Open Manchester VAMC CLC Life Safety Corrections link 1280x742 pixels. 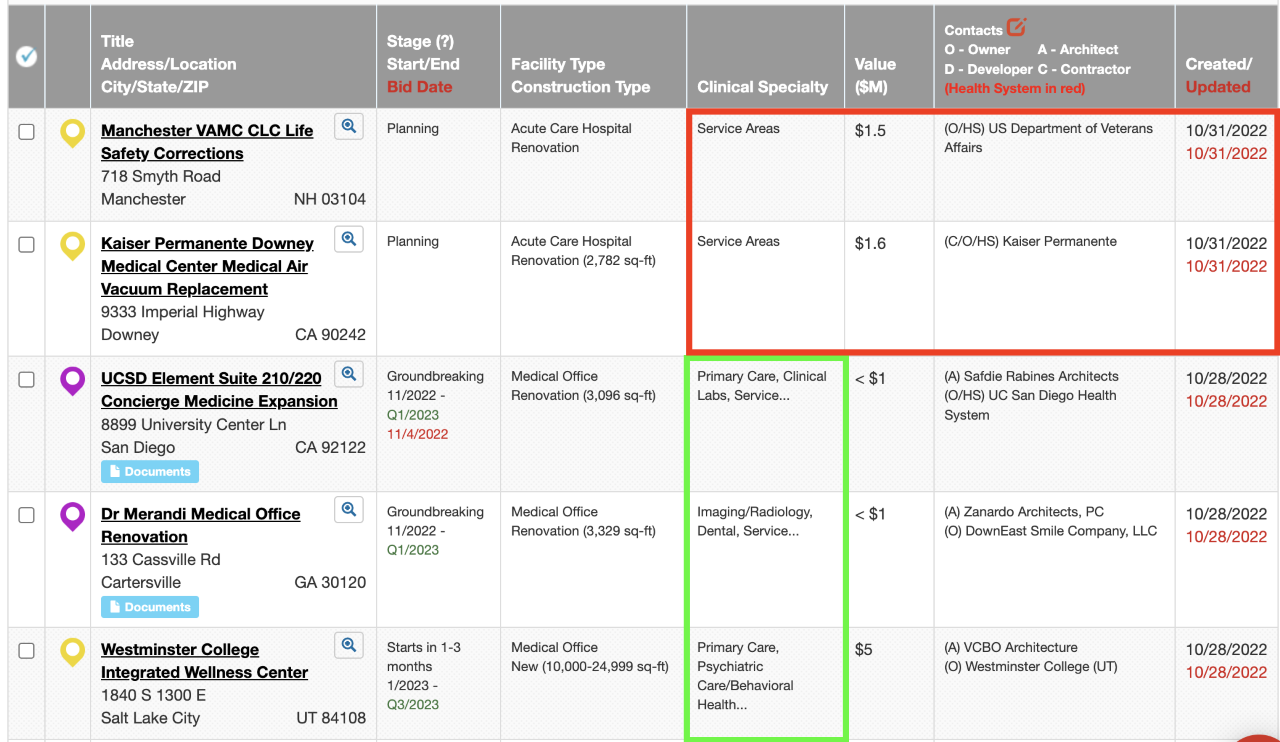207,142
